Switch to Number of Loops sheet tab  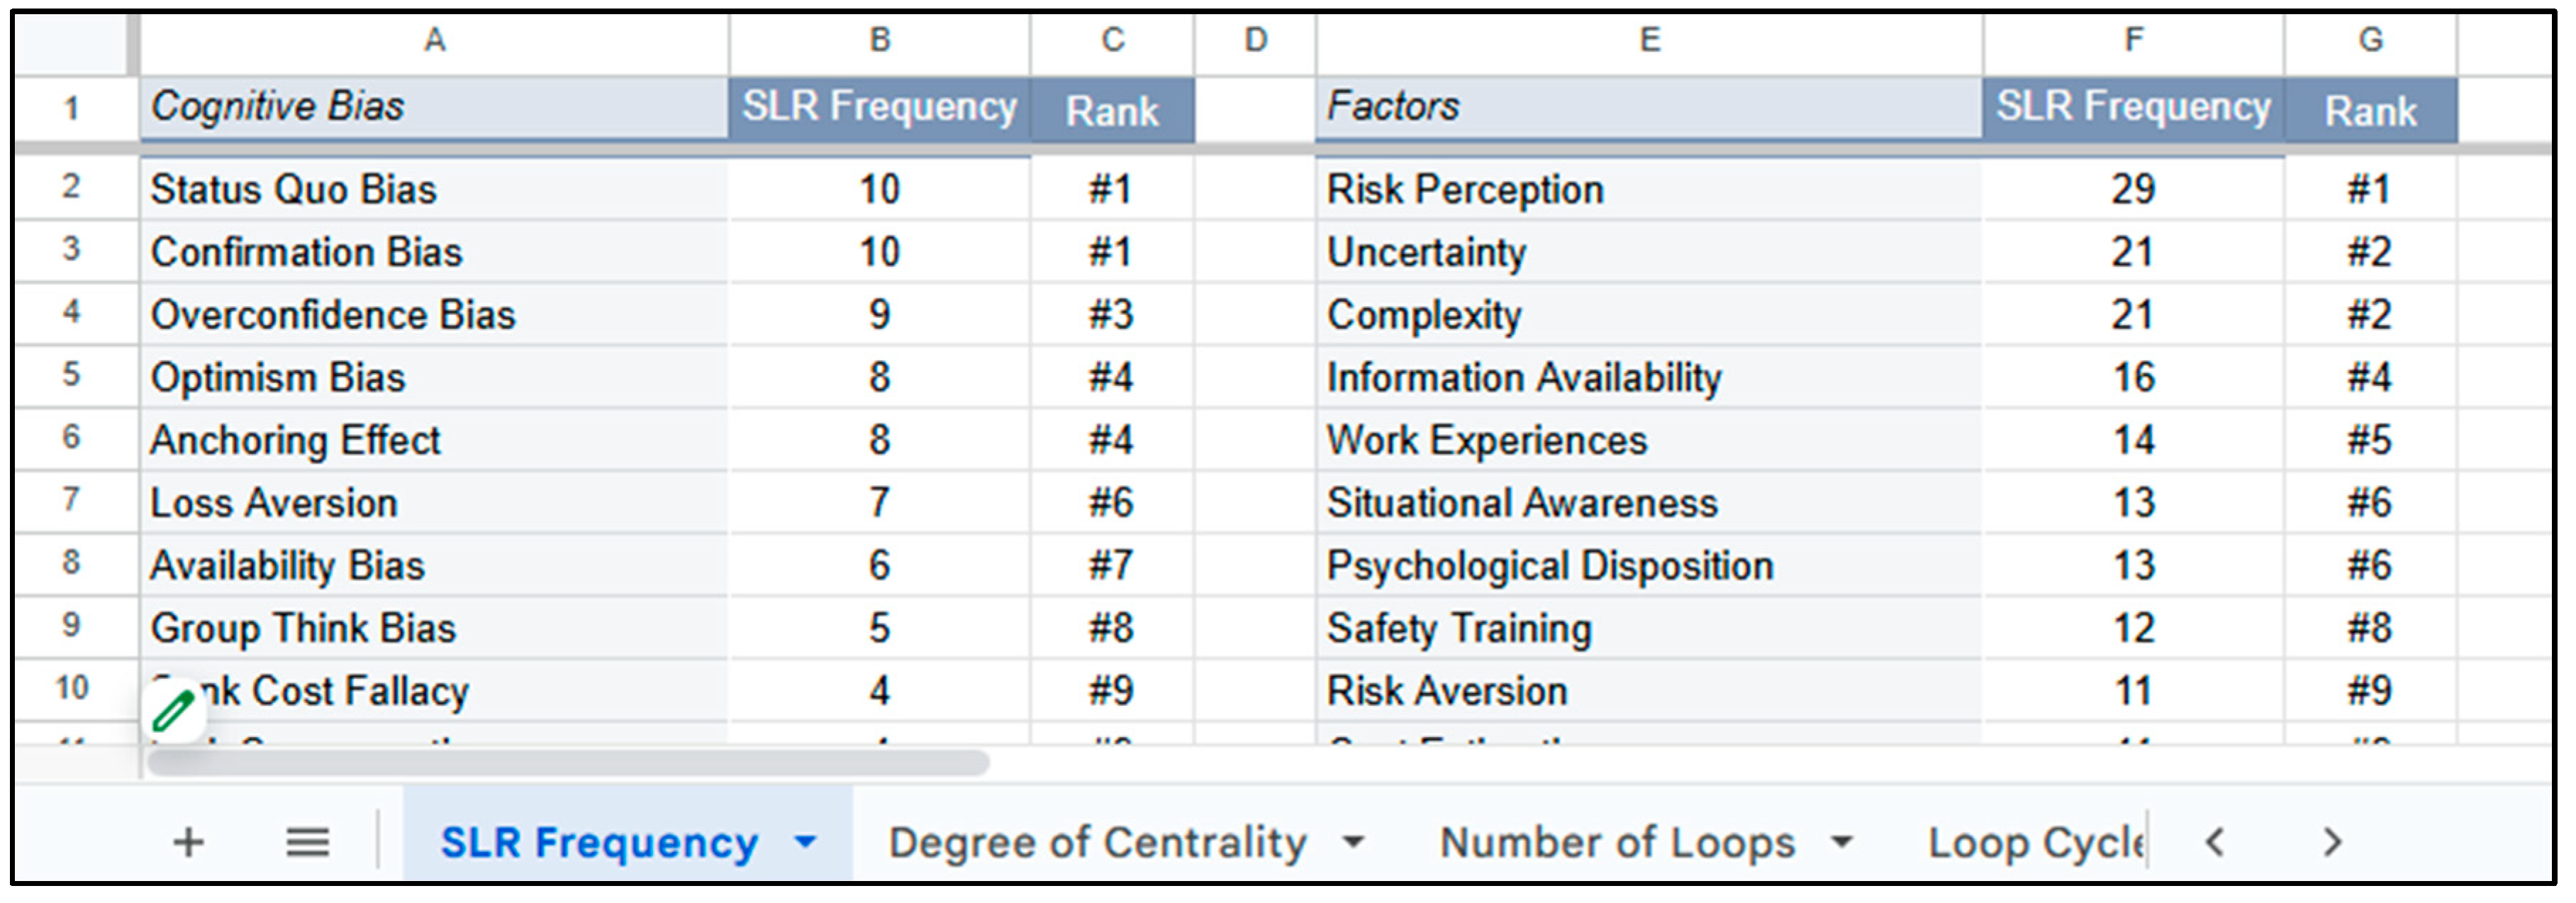pos(1617,843)
